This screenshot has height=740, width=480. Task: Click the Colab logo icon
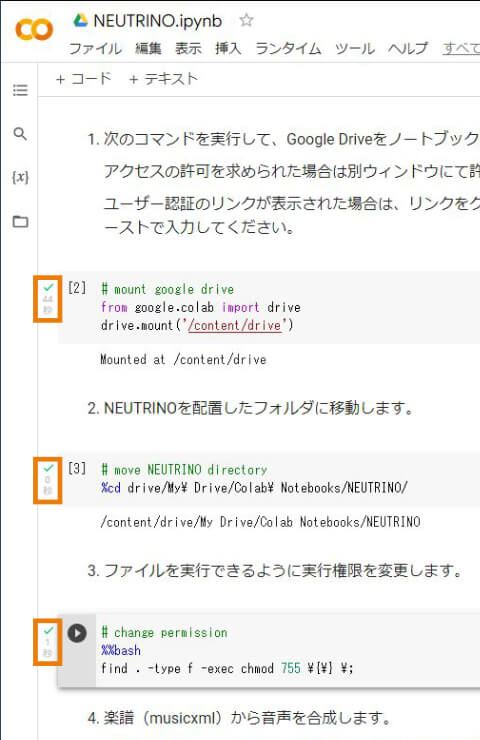point(34,30)
